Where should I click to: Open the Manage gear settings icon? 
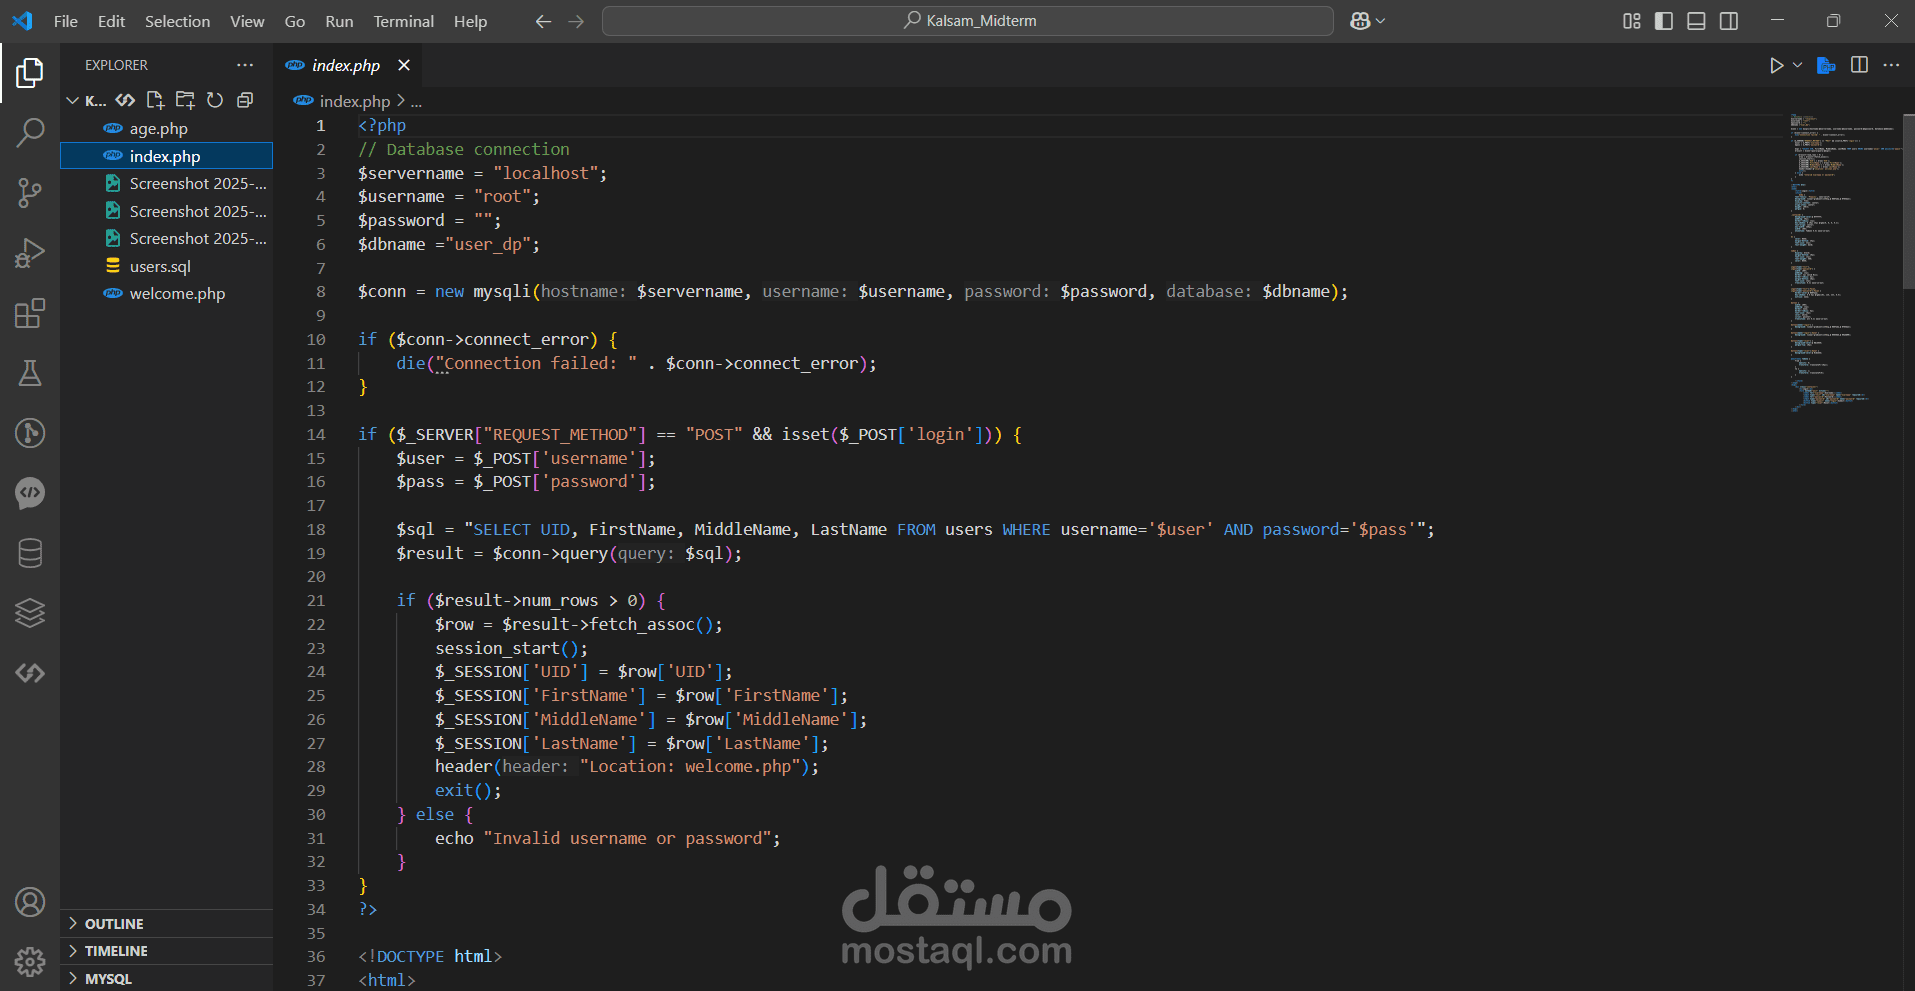pos(30,962)
